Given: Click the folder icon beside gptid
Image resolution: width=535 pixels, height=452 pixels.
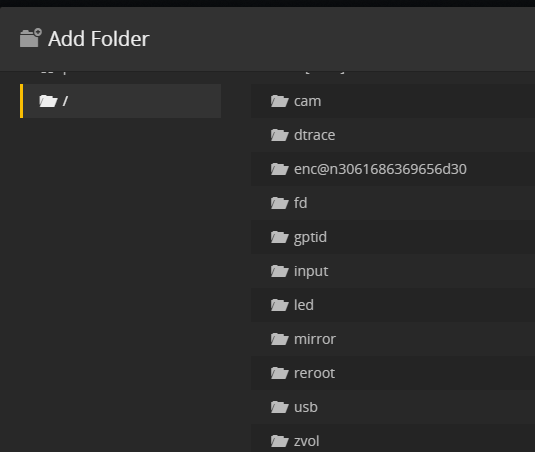Looking at the screenshot, I should pyautogui.click(x=280, y=237).
